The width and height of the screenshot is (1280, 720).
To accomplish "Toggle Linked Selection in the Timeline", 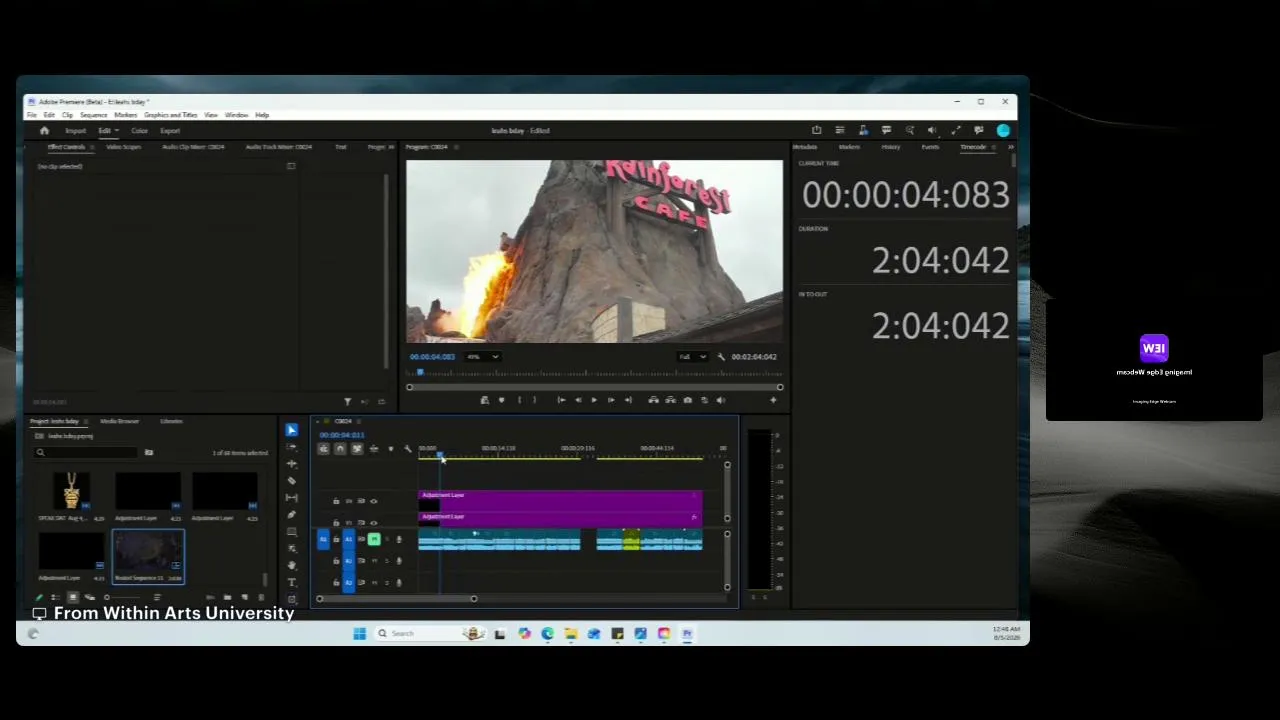I will [357, 449].
